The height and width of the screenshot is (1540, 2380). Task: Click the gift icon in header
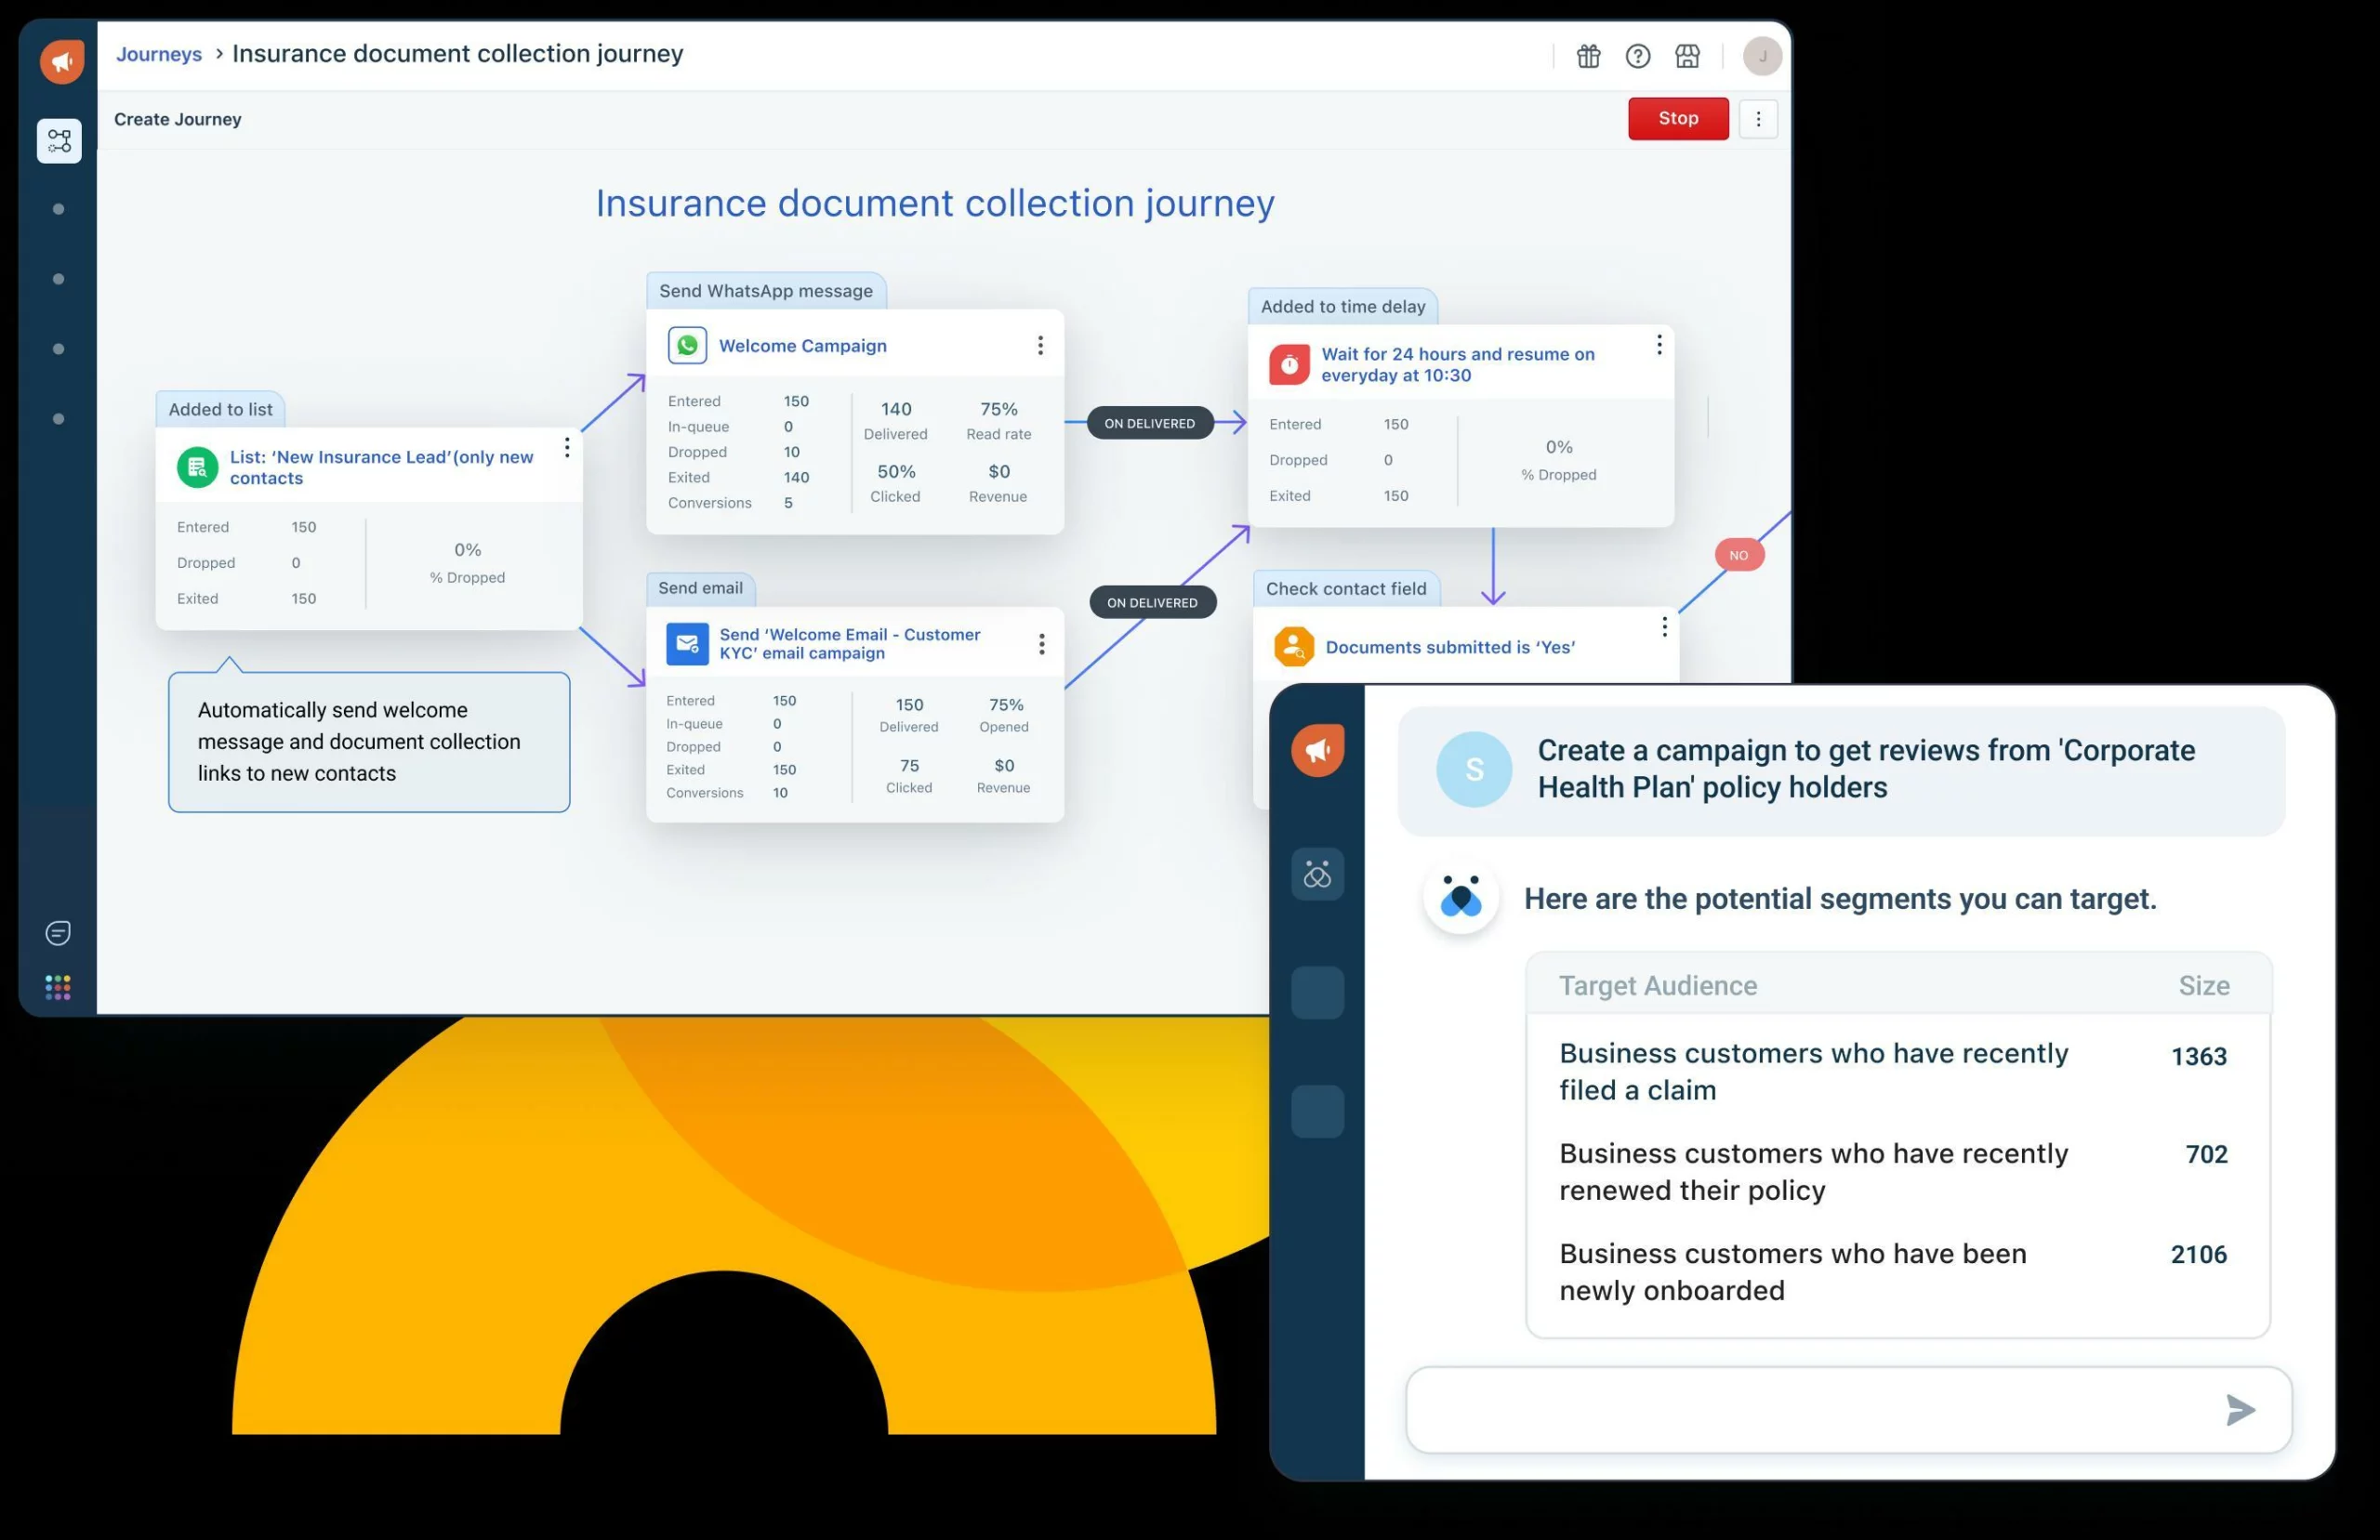[1588, 56]
